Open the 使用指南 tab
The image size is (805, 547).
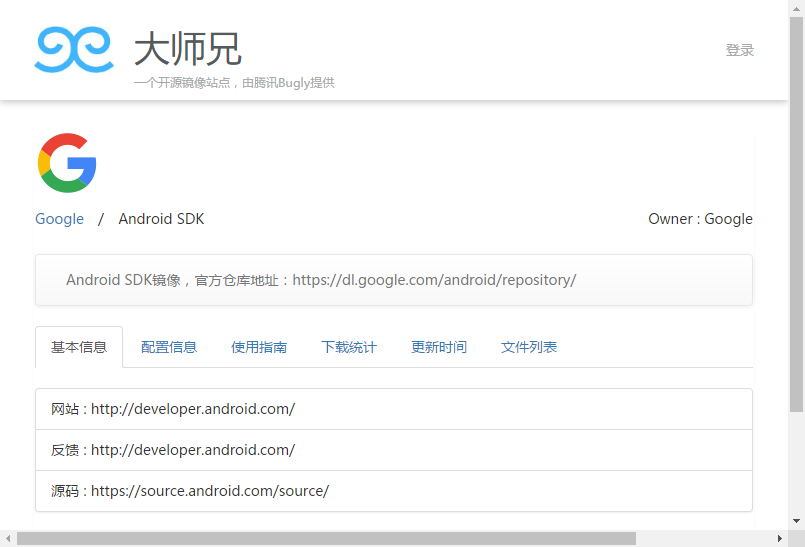click(x=259, y=347)
